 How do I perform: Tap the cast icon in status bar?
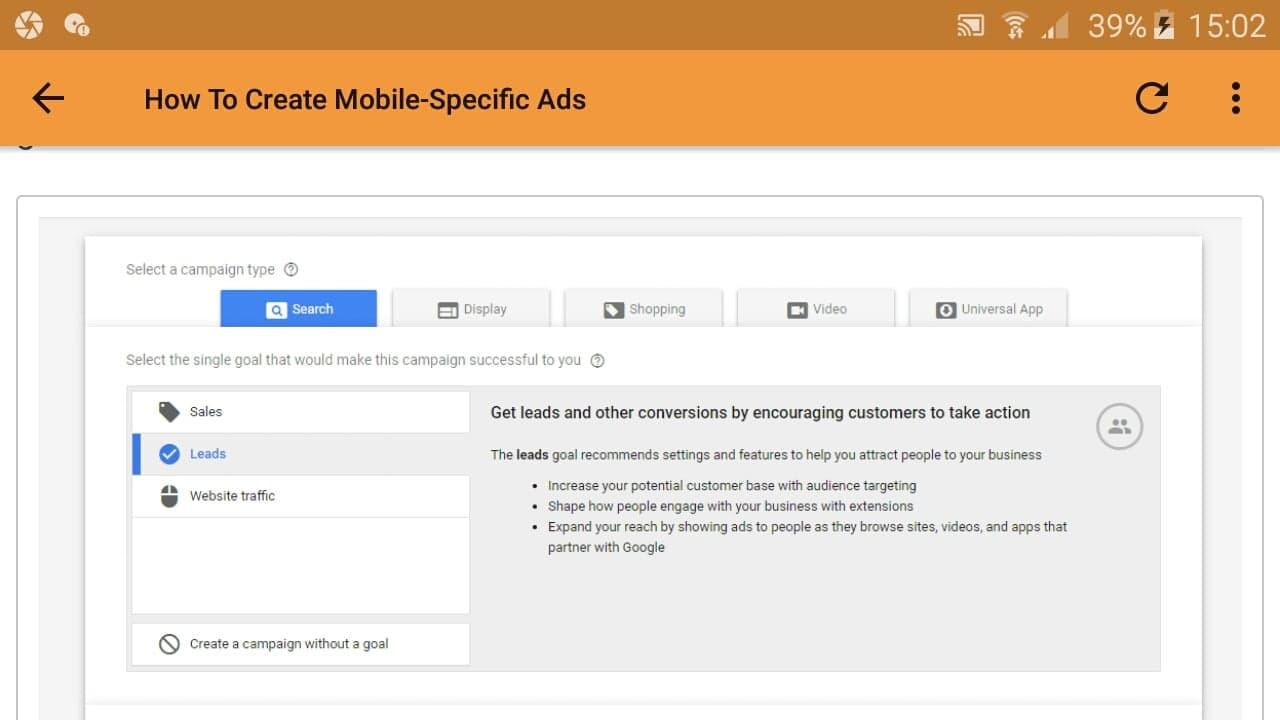(x=970, y=26)
